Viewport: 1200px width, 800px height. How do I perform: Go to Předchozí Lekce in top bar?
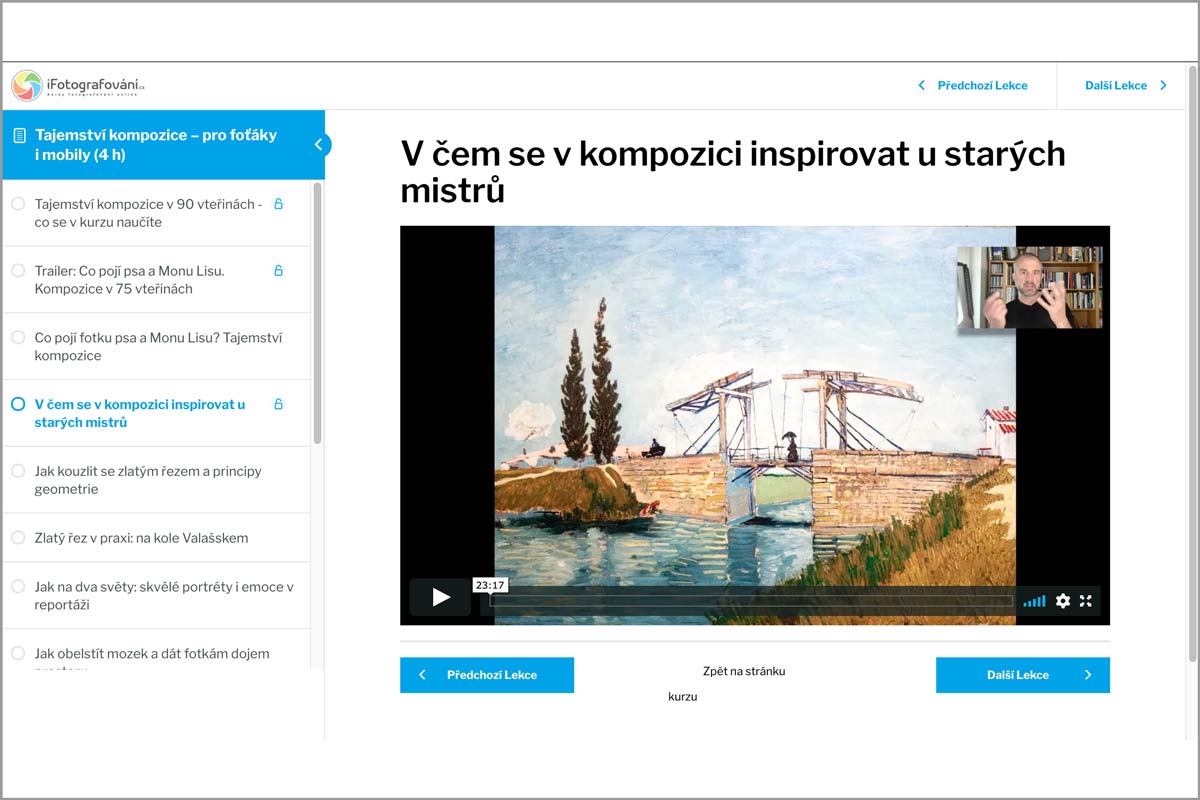[x=982, y=86]
